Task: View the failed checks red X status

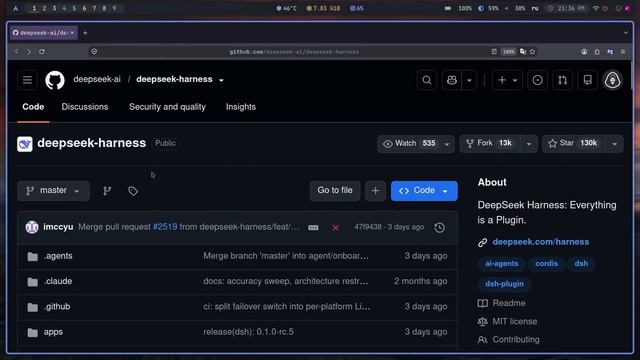Action: coord(336,227)
